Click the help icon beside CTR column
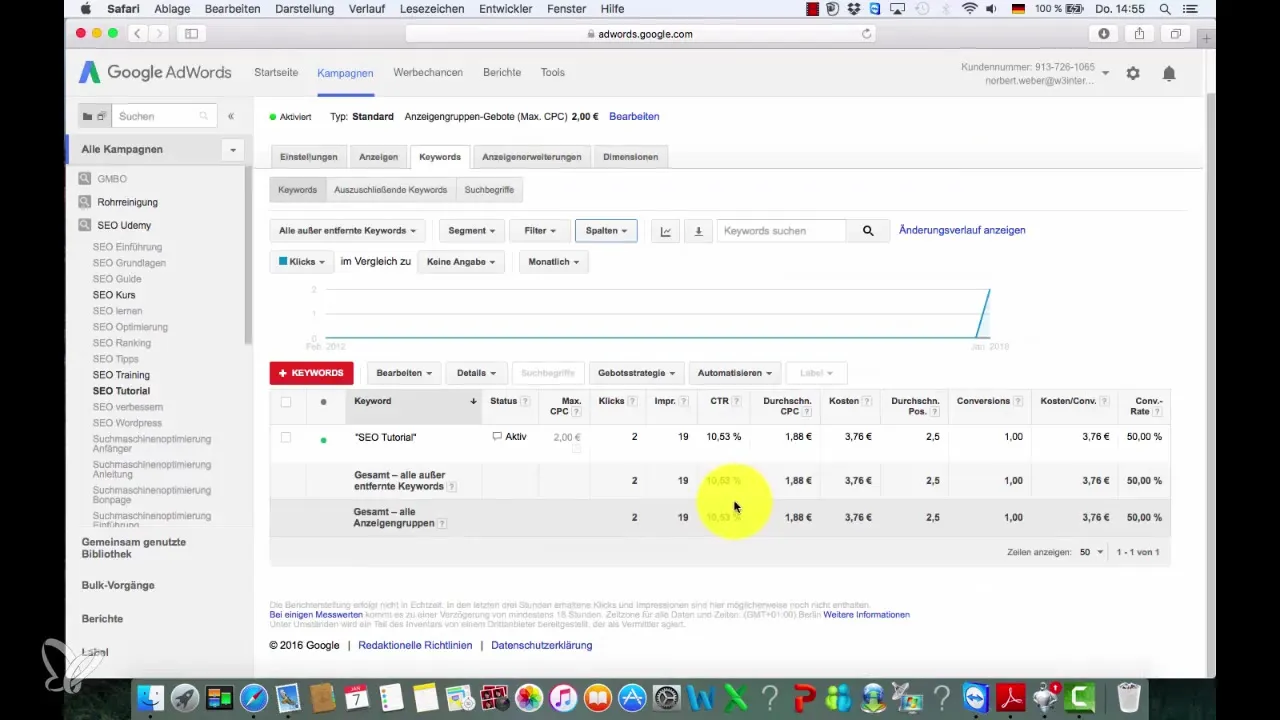This screenshot has height=720, width=1280. (x=736, y=401)
